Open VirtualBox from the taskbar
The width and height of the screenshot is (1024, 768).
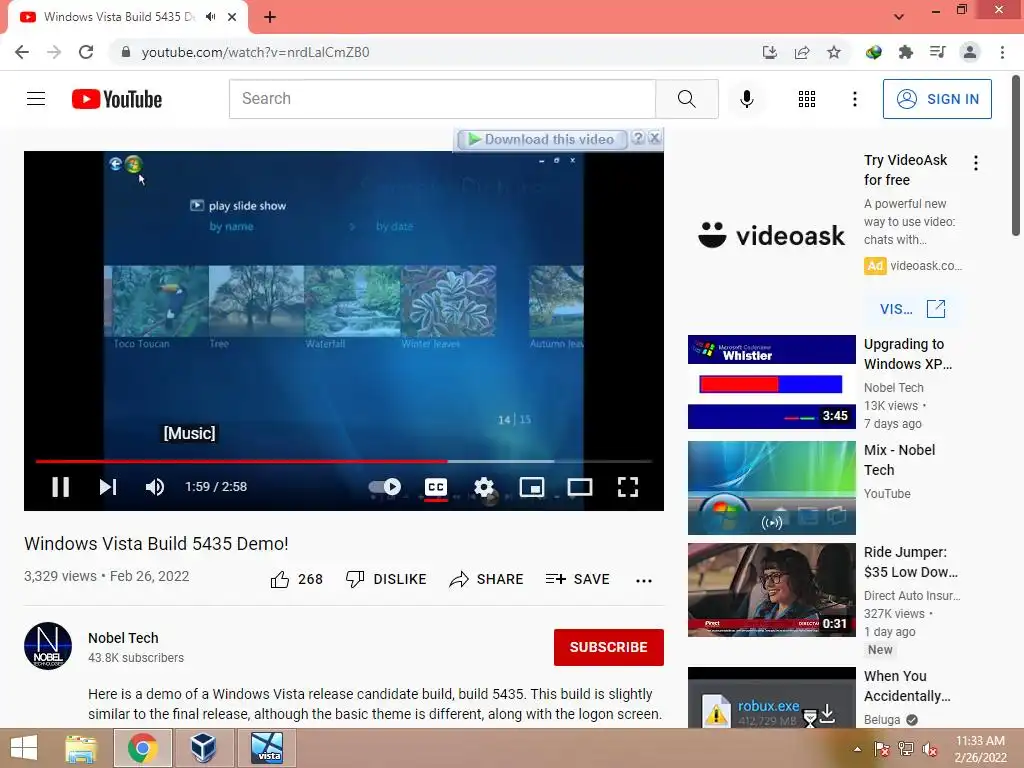pyautogui.click(x=204, y=748)
